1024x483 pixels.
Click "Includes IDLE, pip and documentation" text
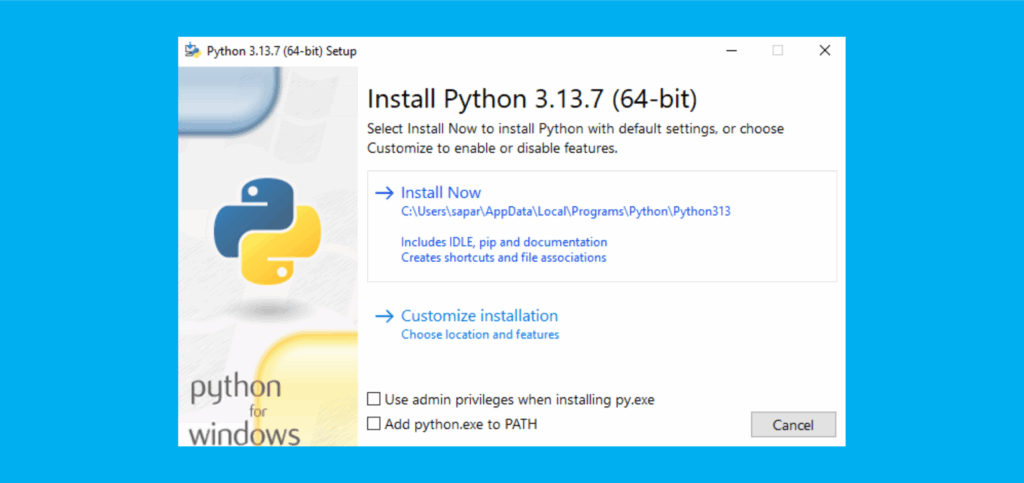(504, 242)
